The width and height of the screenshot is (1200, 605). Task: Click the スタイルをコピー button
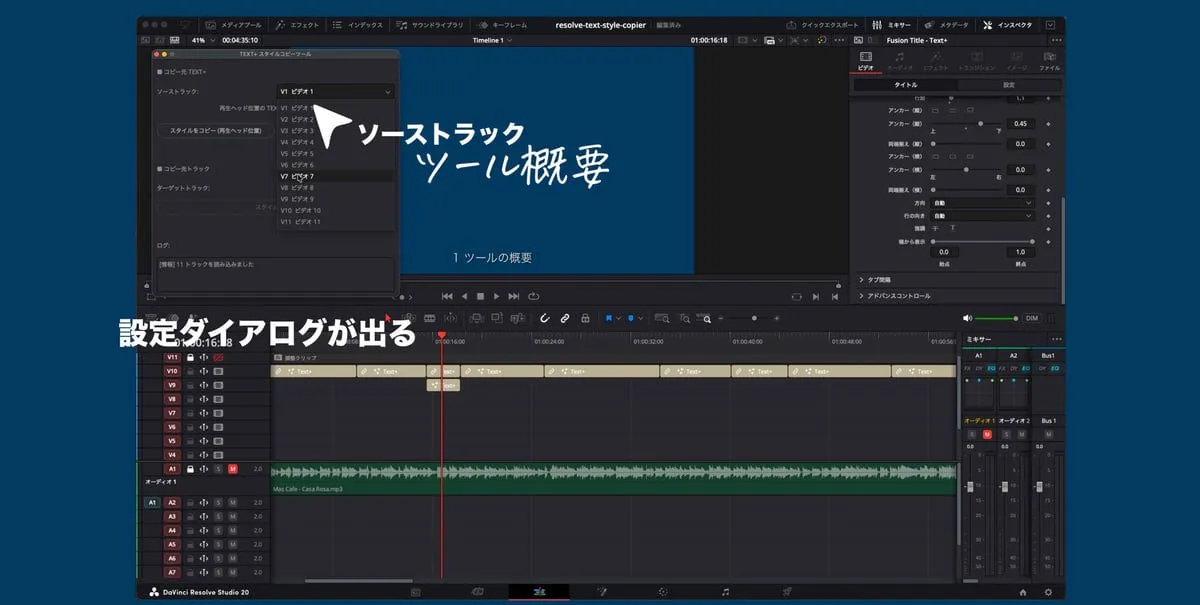(x=215, y=130)
